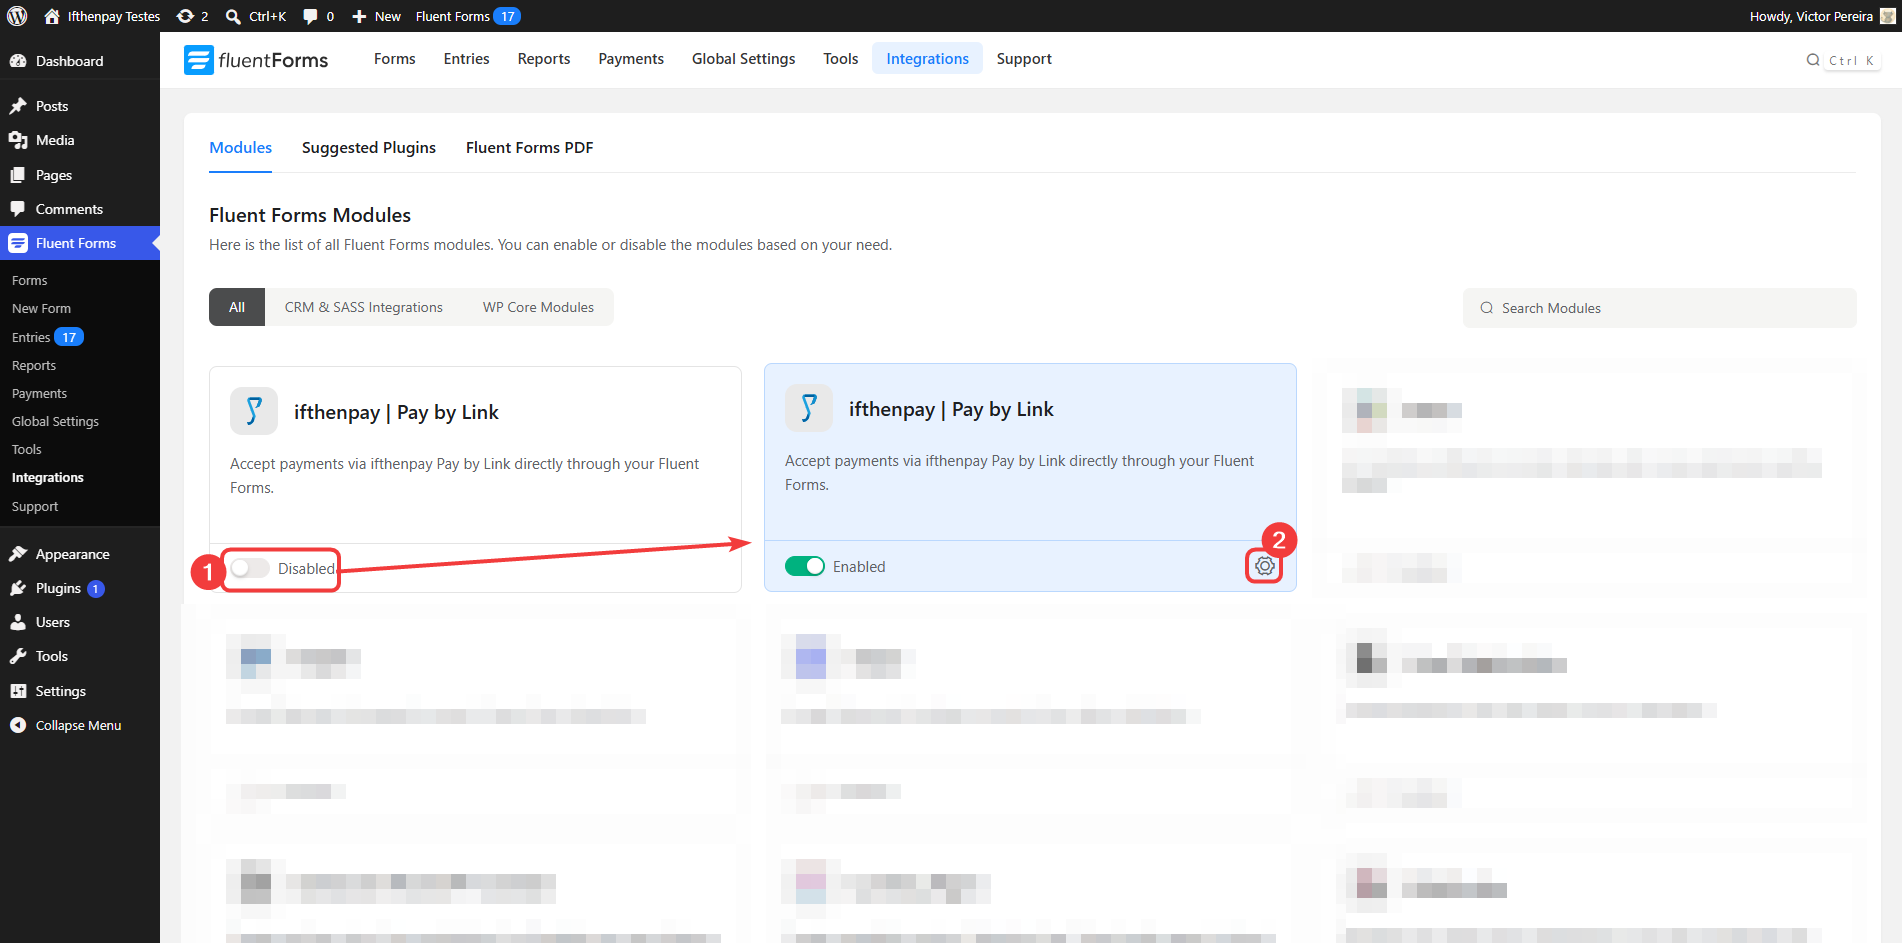
Task: Open Reports in the top navigation
Action: (x=544, y=59)
